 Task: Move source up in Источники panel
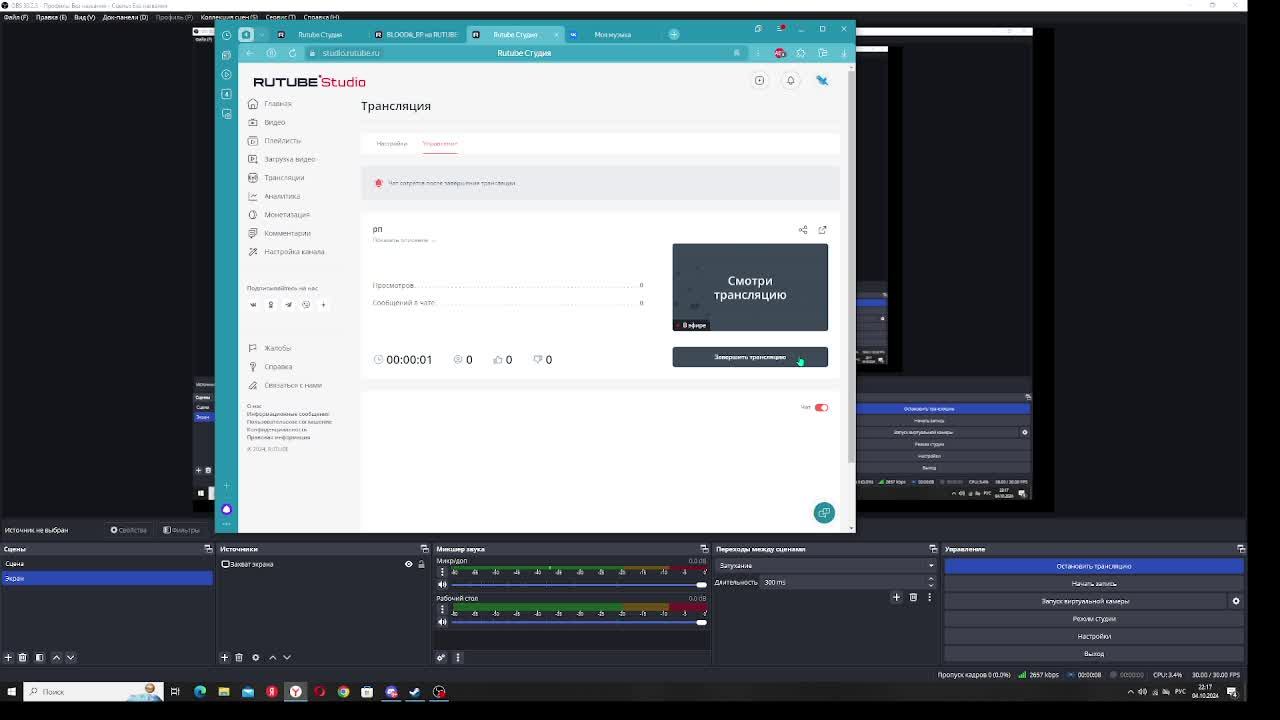click(272, 657)
